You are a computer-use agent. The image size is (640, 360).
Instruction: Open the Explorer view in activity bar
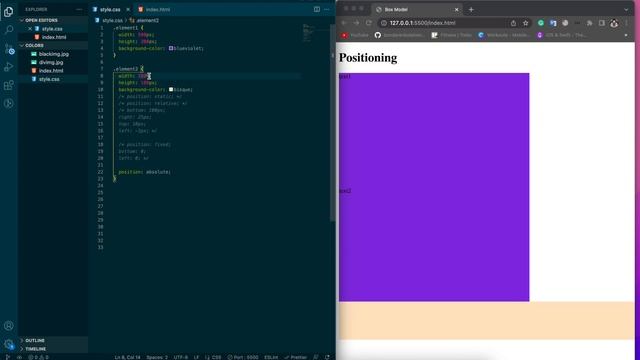[9, 11]
